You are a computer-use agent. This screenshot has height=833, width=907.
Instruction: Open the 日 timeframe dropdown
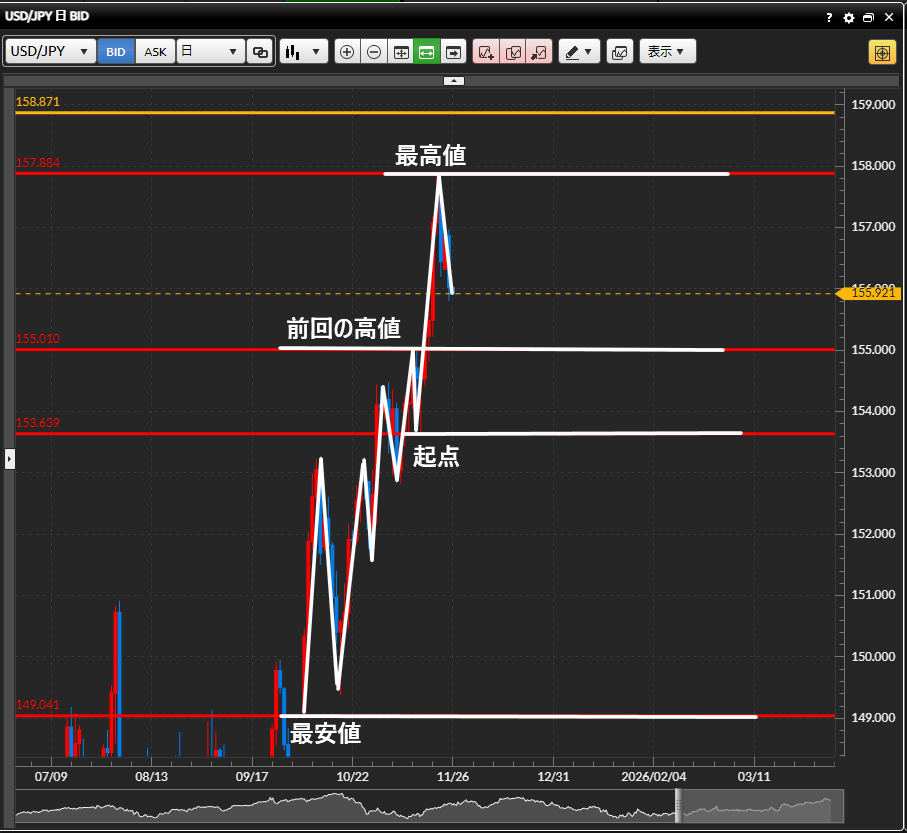[210, 52]
